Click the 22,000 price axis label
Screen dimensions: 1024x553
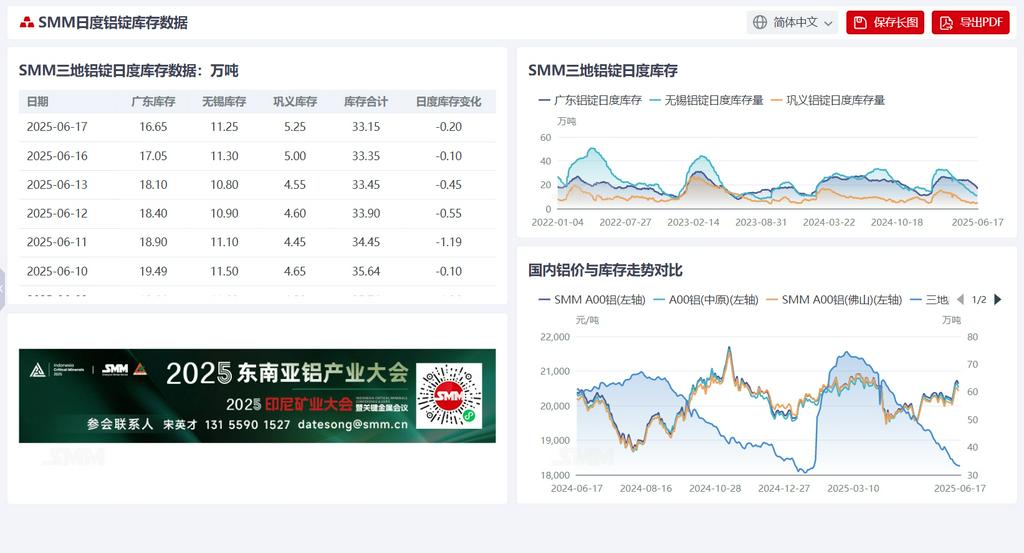tap(554, 337)
